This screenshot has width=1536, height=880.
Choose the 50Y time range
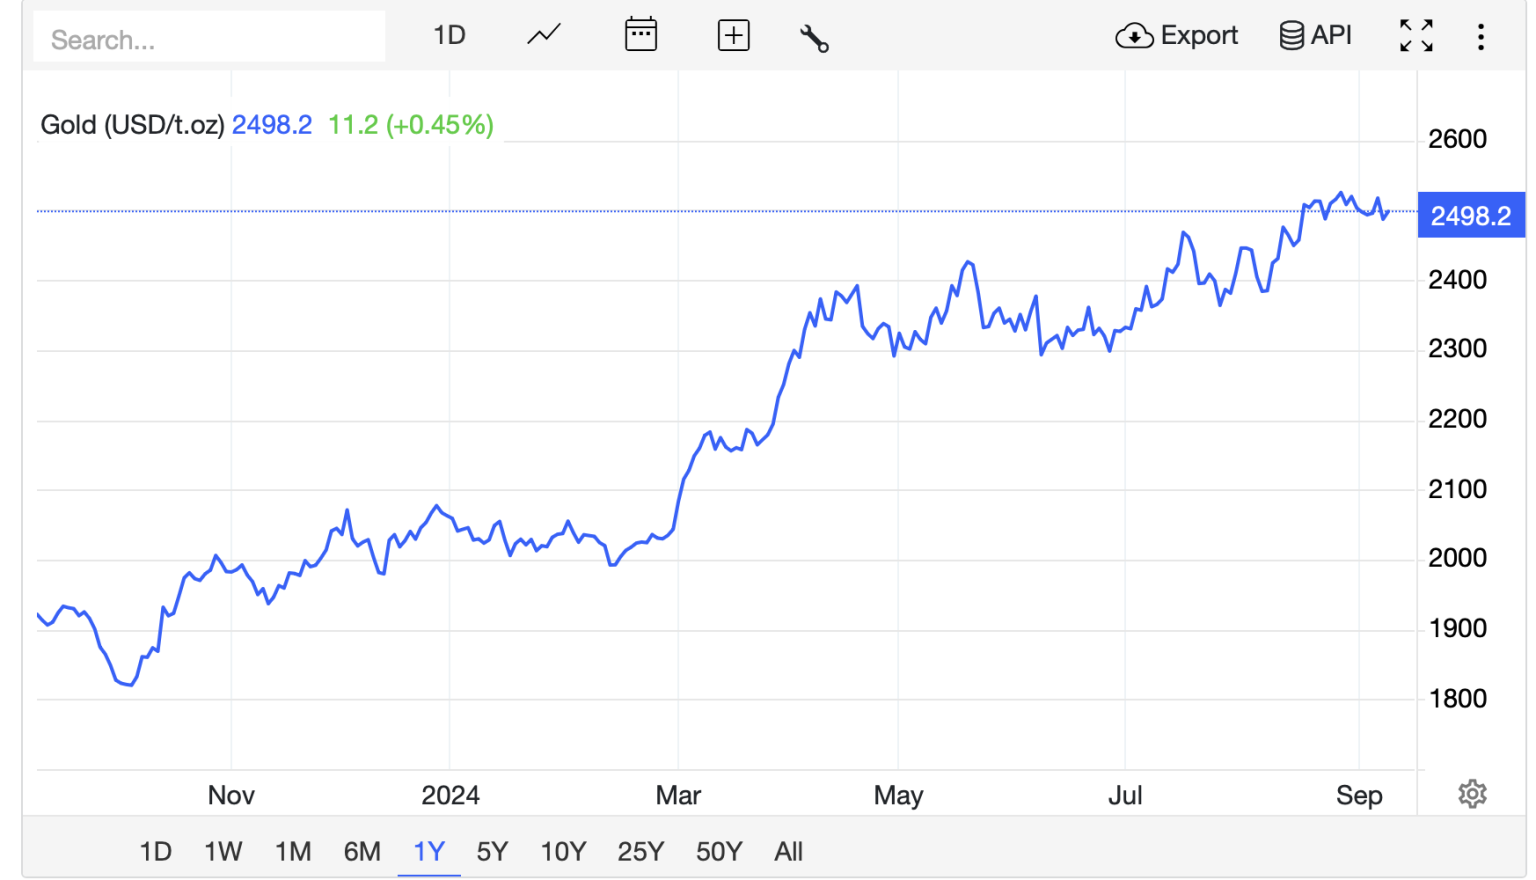point(719,851)
